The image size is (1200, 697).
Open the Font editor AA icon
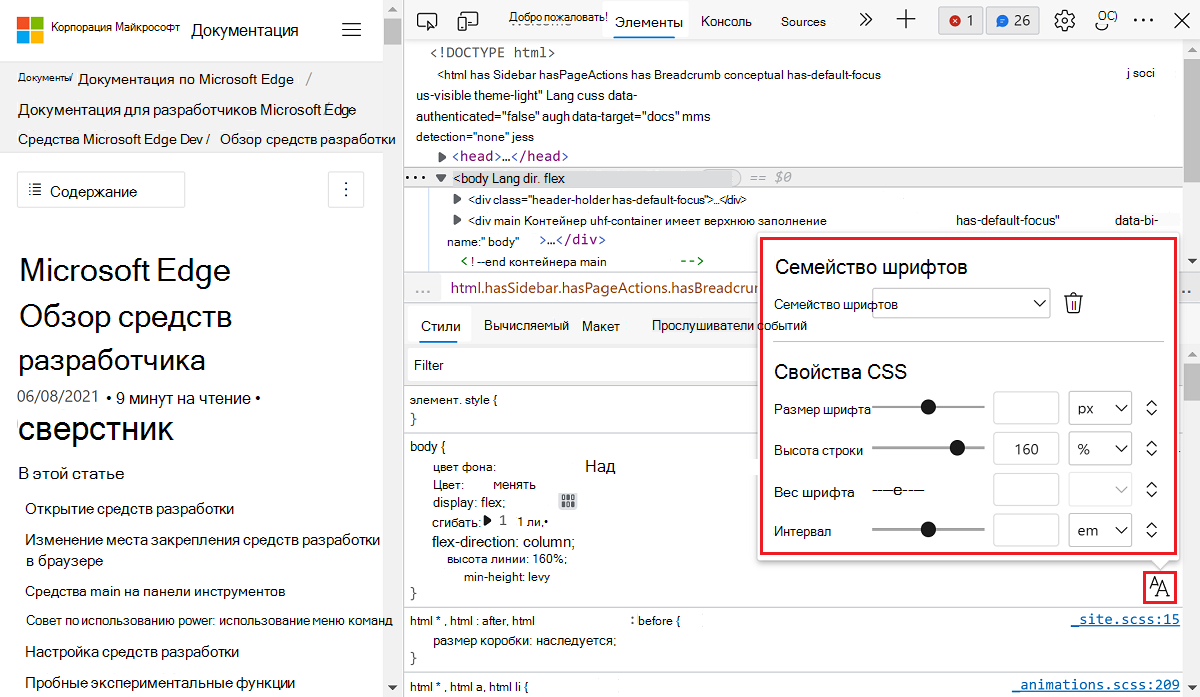pyautogui.click(x=1160, y=588)
